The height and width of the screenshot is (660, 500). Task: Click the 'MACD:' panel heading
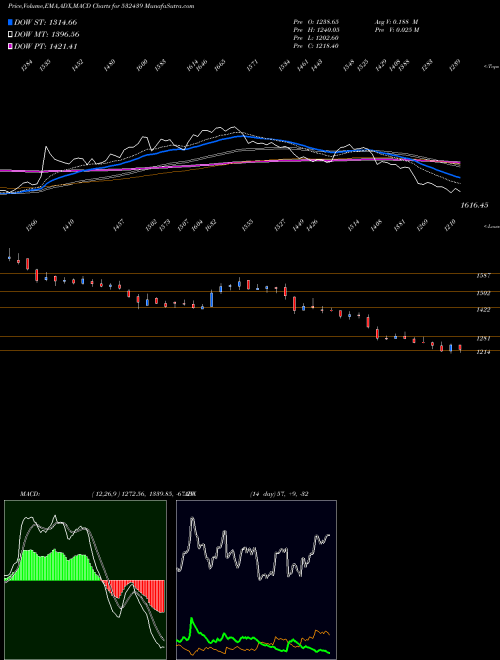coord(30,494)
